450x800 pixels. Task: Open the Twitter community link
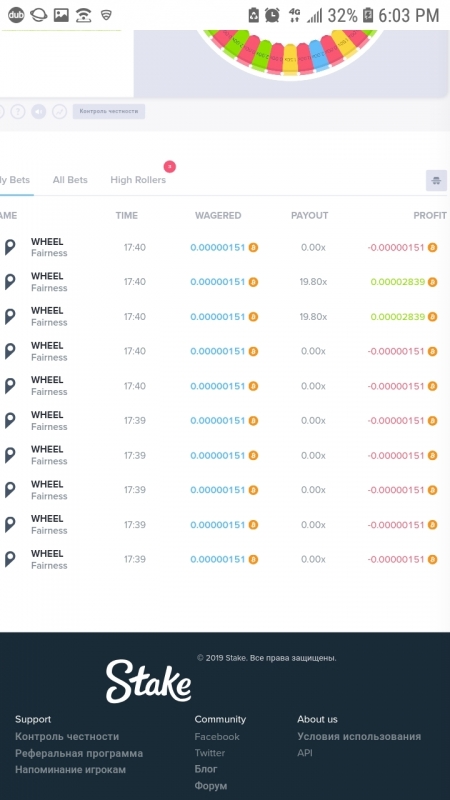pyautogui.click(x=210, y=753)
